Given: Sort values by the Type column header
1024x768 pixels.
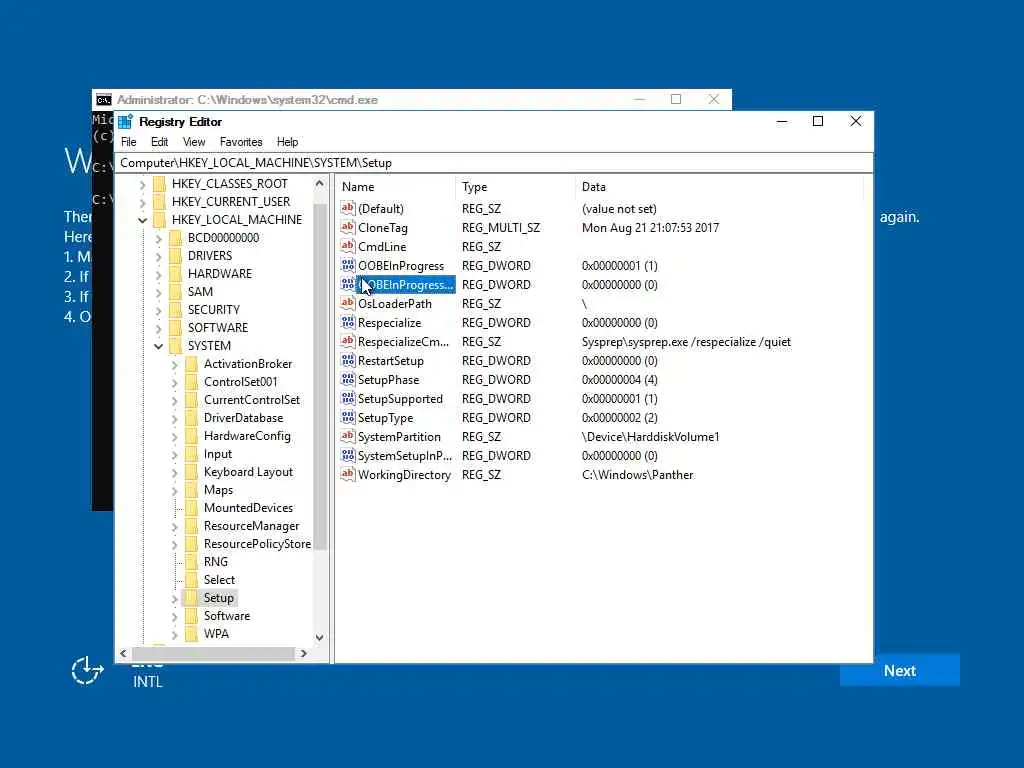Looking at the screenshot, I should [515, 187].
